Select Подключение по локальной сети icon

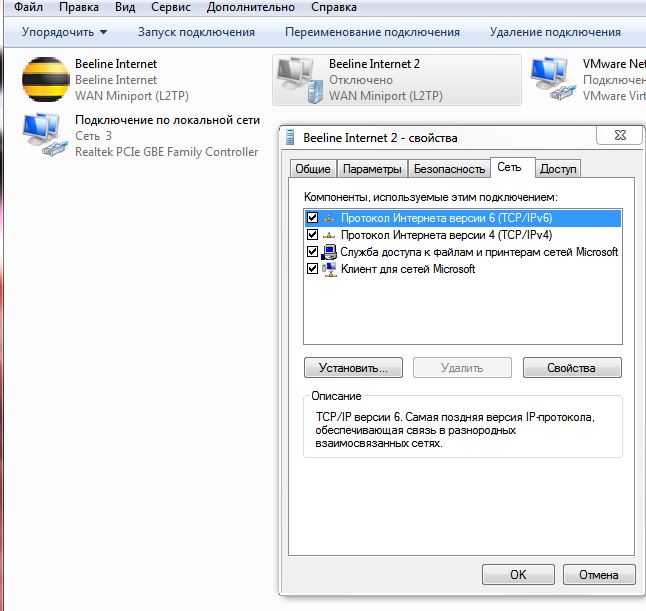46,135
